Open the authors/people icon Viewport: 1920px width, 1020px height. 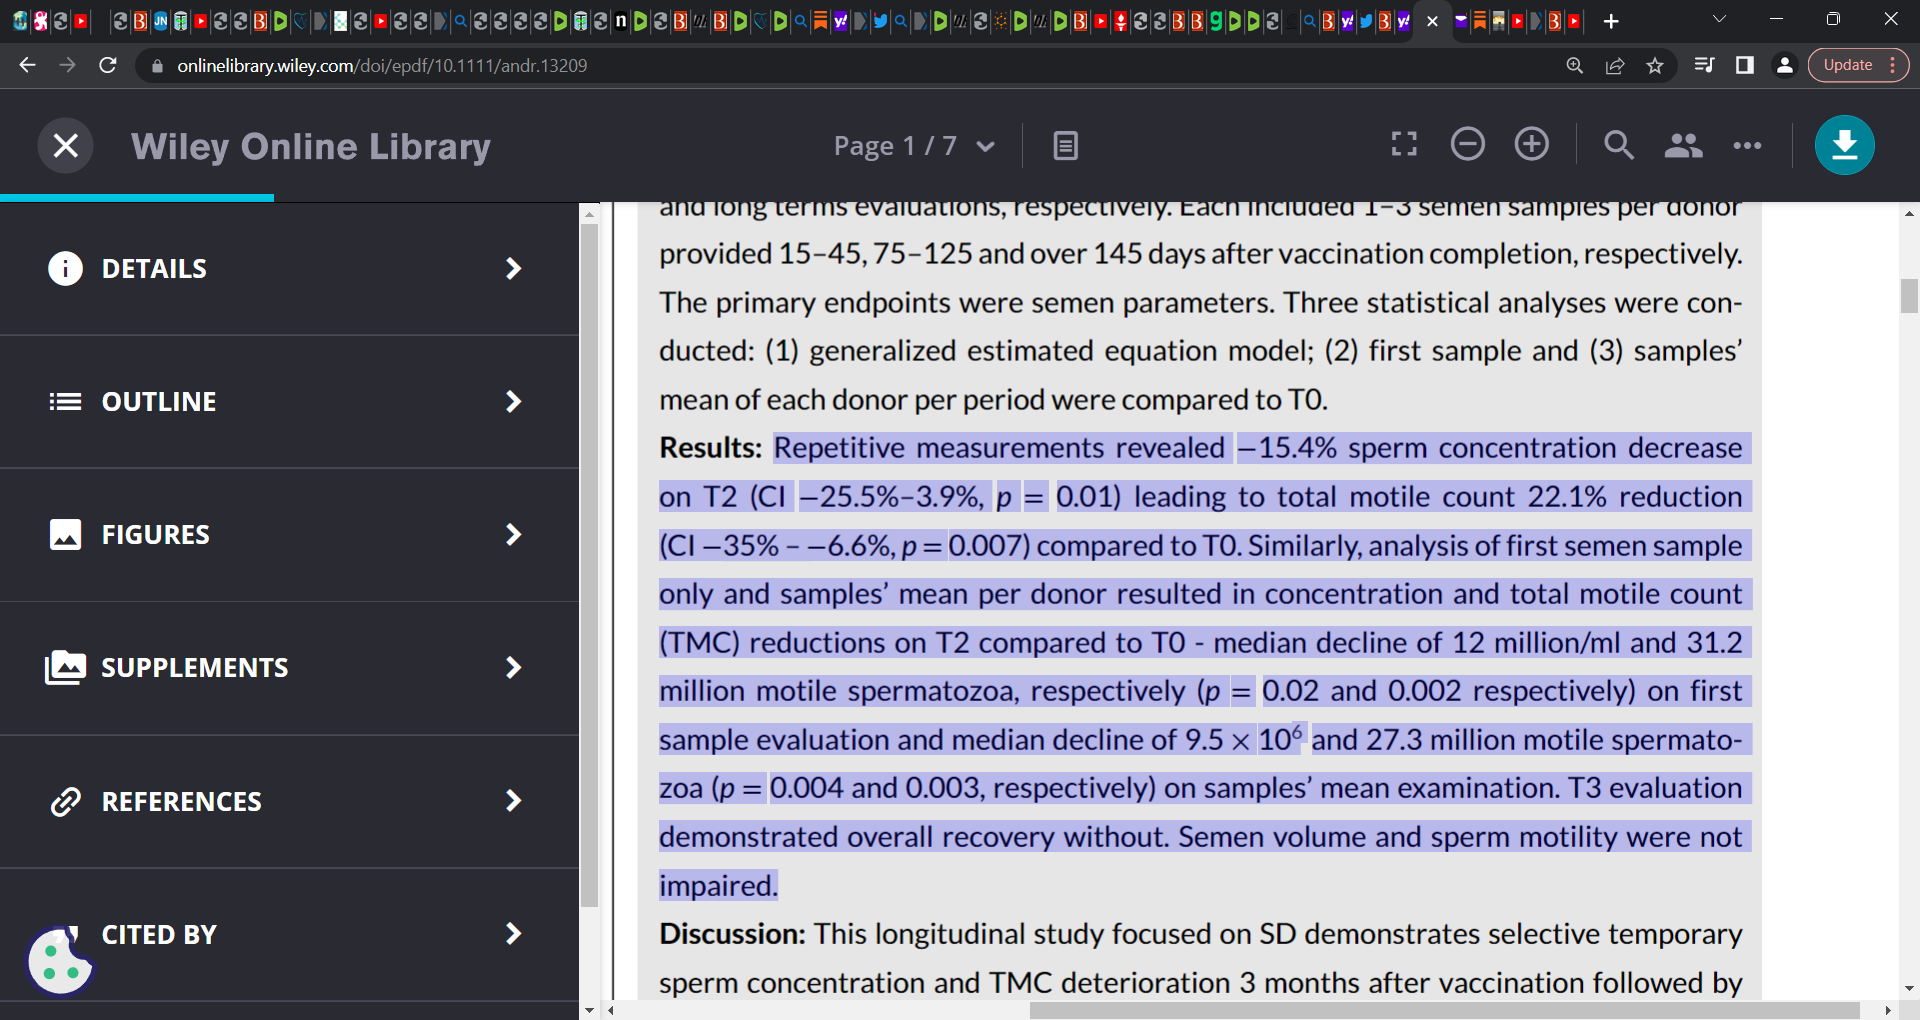[x=1683, y=146]
